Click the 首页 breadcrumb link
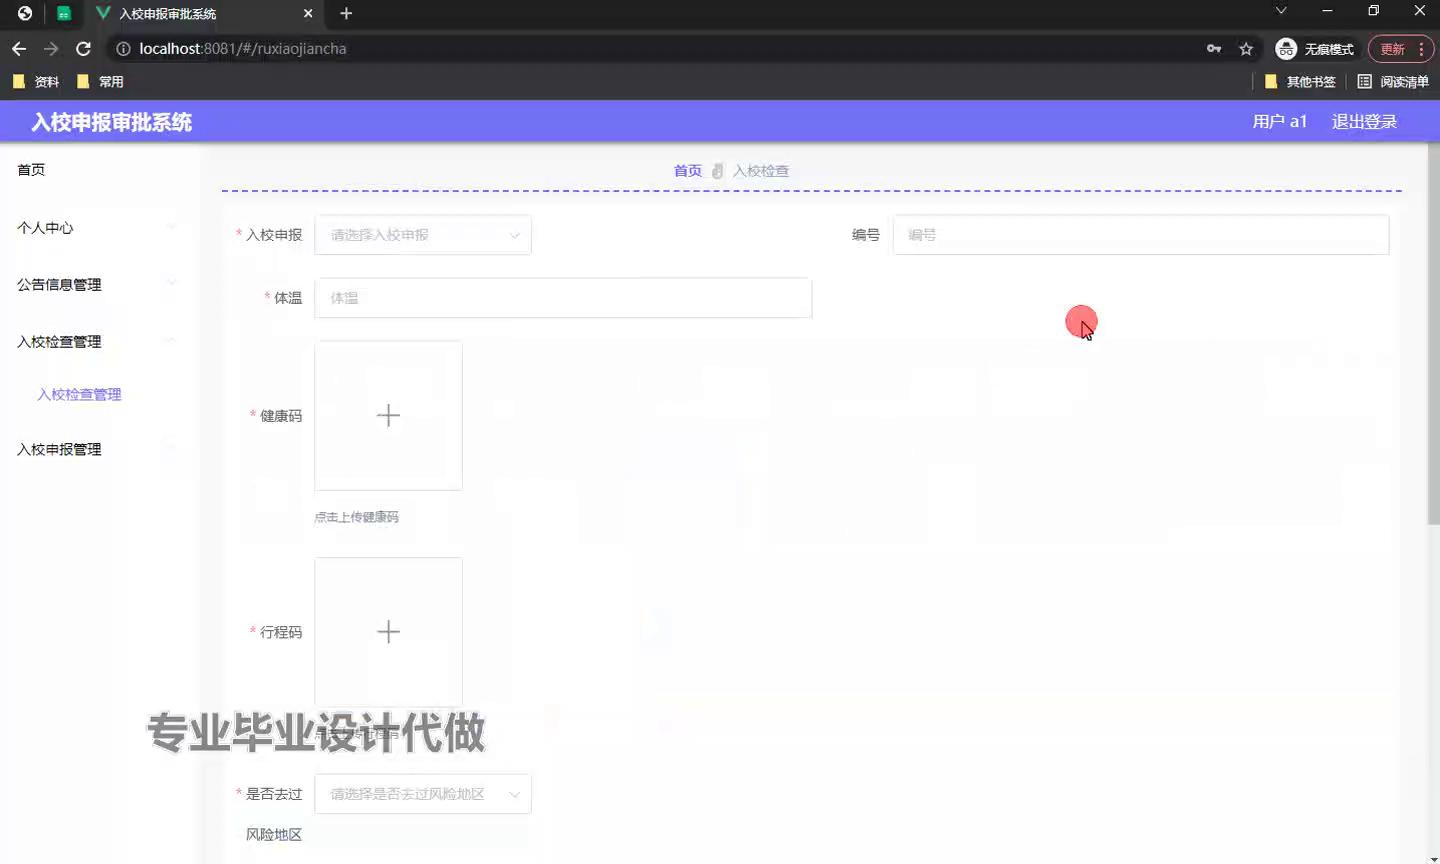1440x864 pixels. click(687, 171)
